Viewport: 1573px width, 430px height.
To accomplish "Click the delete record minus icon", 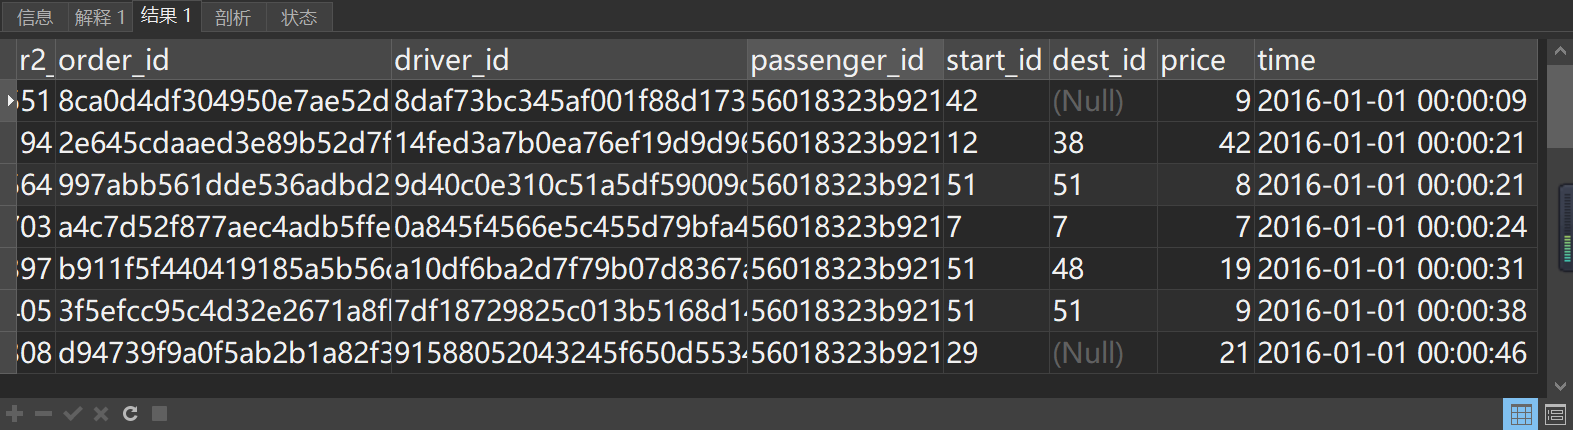I will coord(43,414).
